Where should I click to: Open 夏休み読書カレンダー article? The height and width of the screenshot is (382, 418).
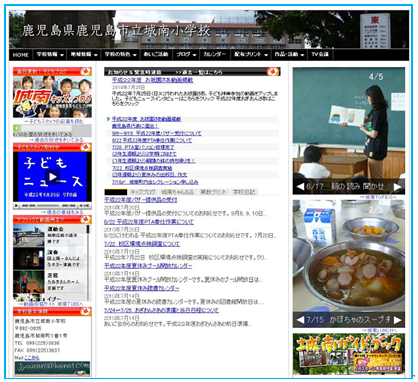142,288
